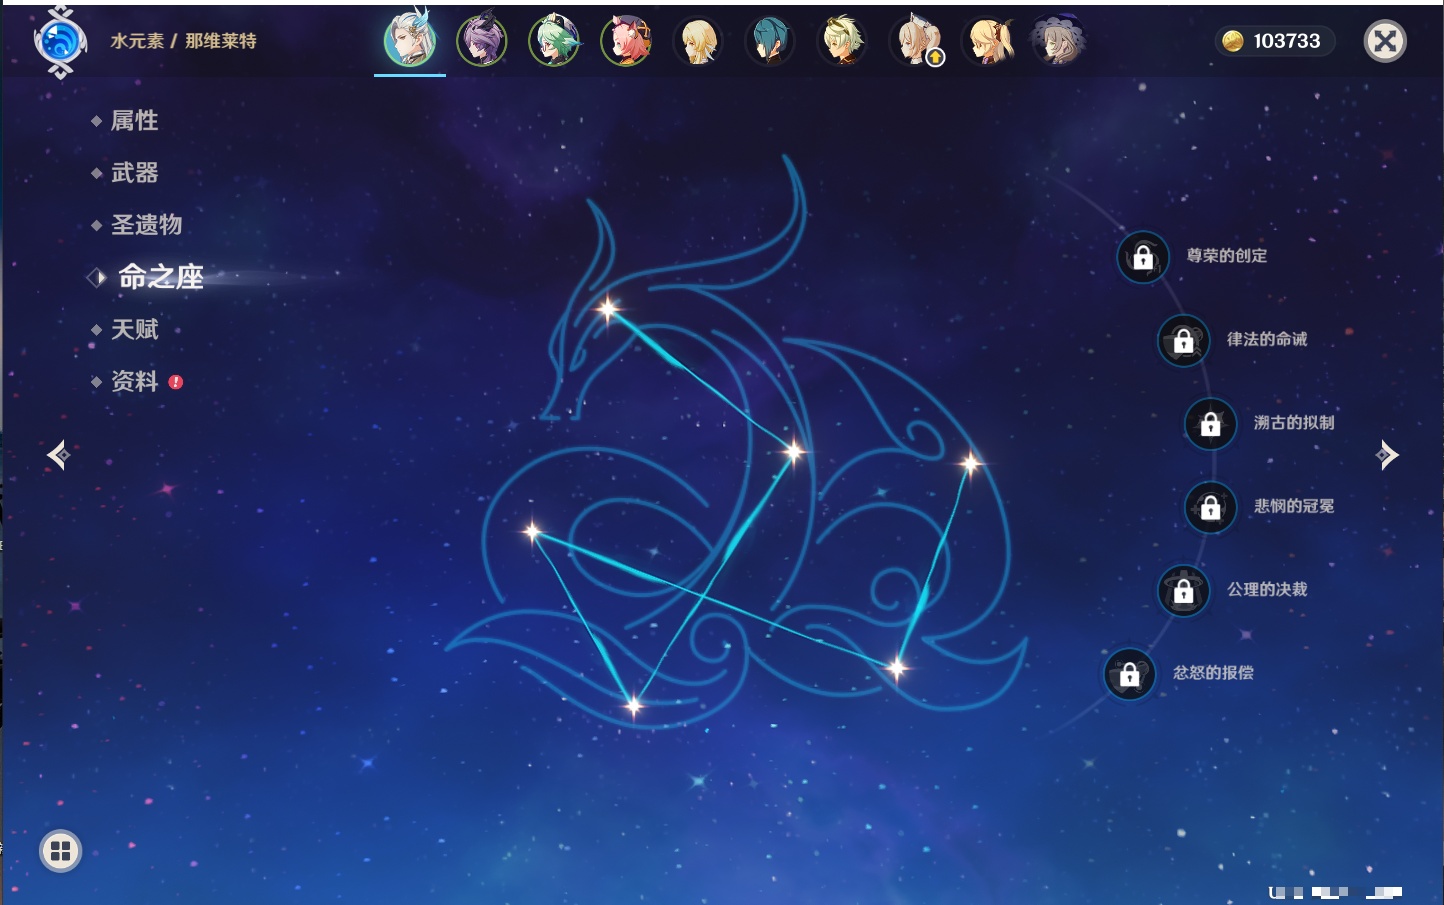1444x905 pixels.
Task: Select the pink-haired character with cat ears
Action: pos(626,41)
